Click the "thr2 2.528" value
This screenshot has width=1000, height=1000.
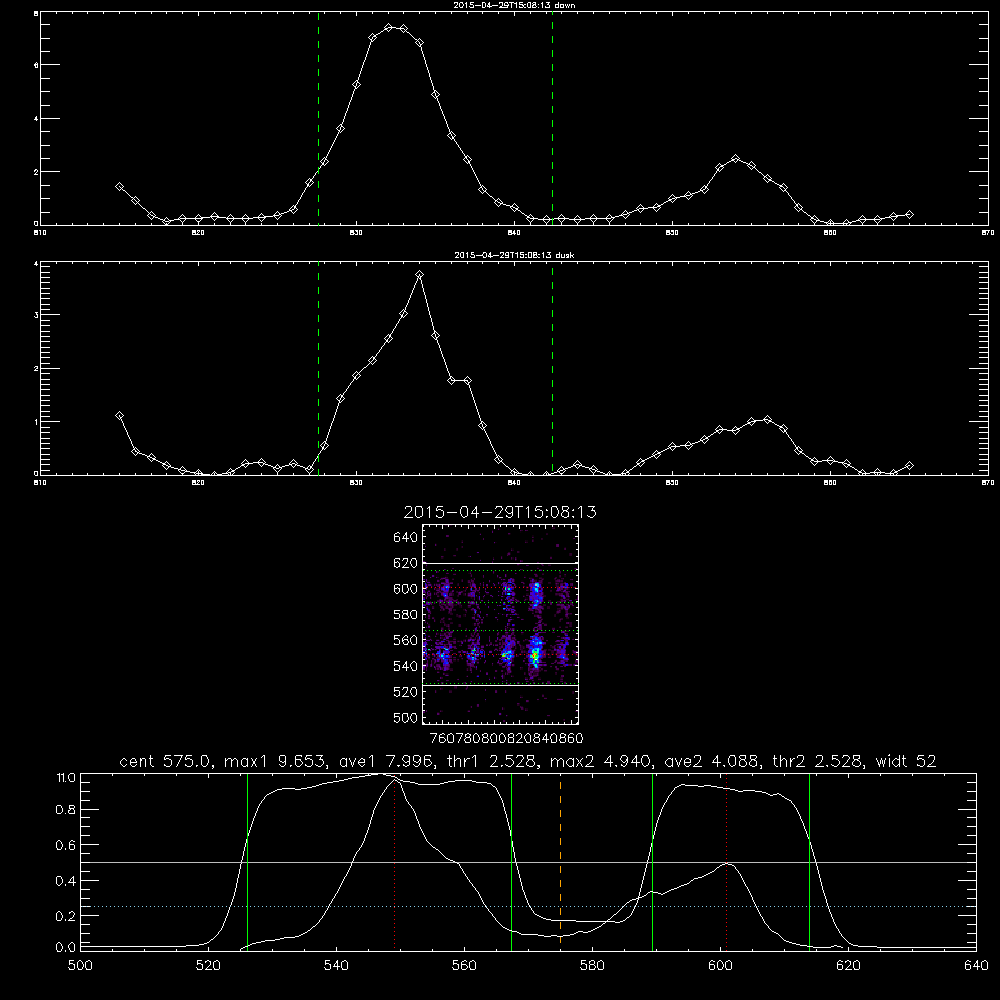815,761
